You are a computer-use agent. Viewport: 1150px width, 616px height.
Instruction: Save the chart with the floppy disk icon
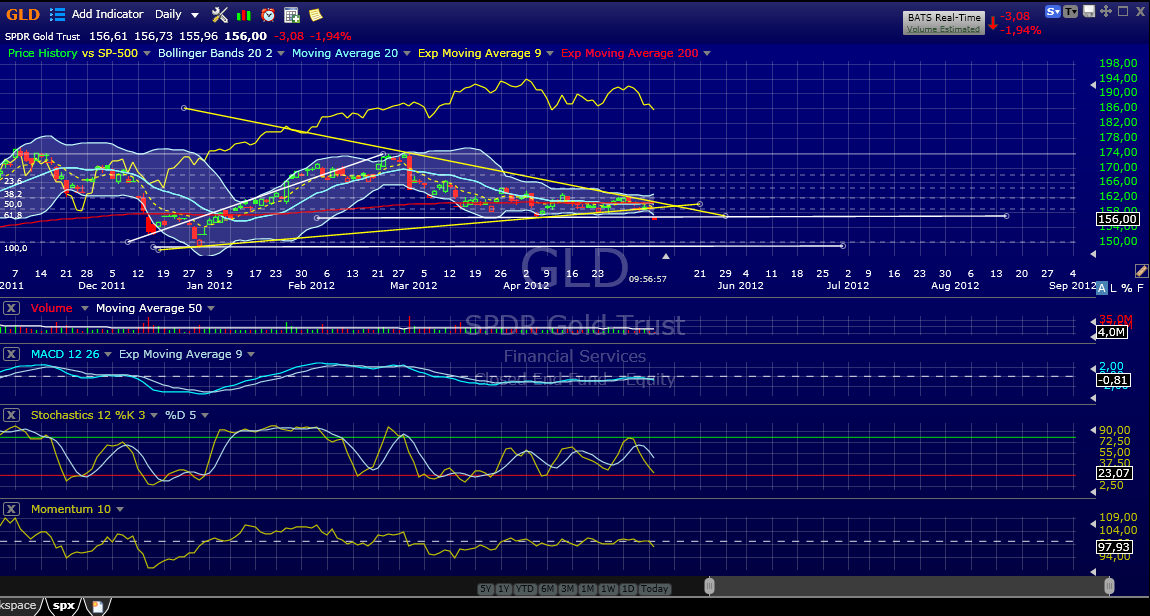pos(1089,11)
